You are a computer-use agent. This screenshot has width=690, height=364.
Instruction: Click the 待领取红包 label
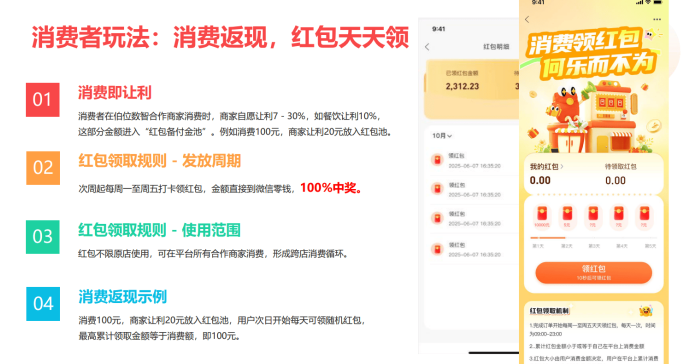[x=620, y=166]
